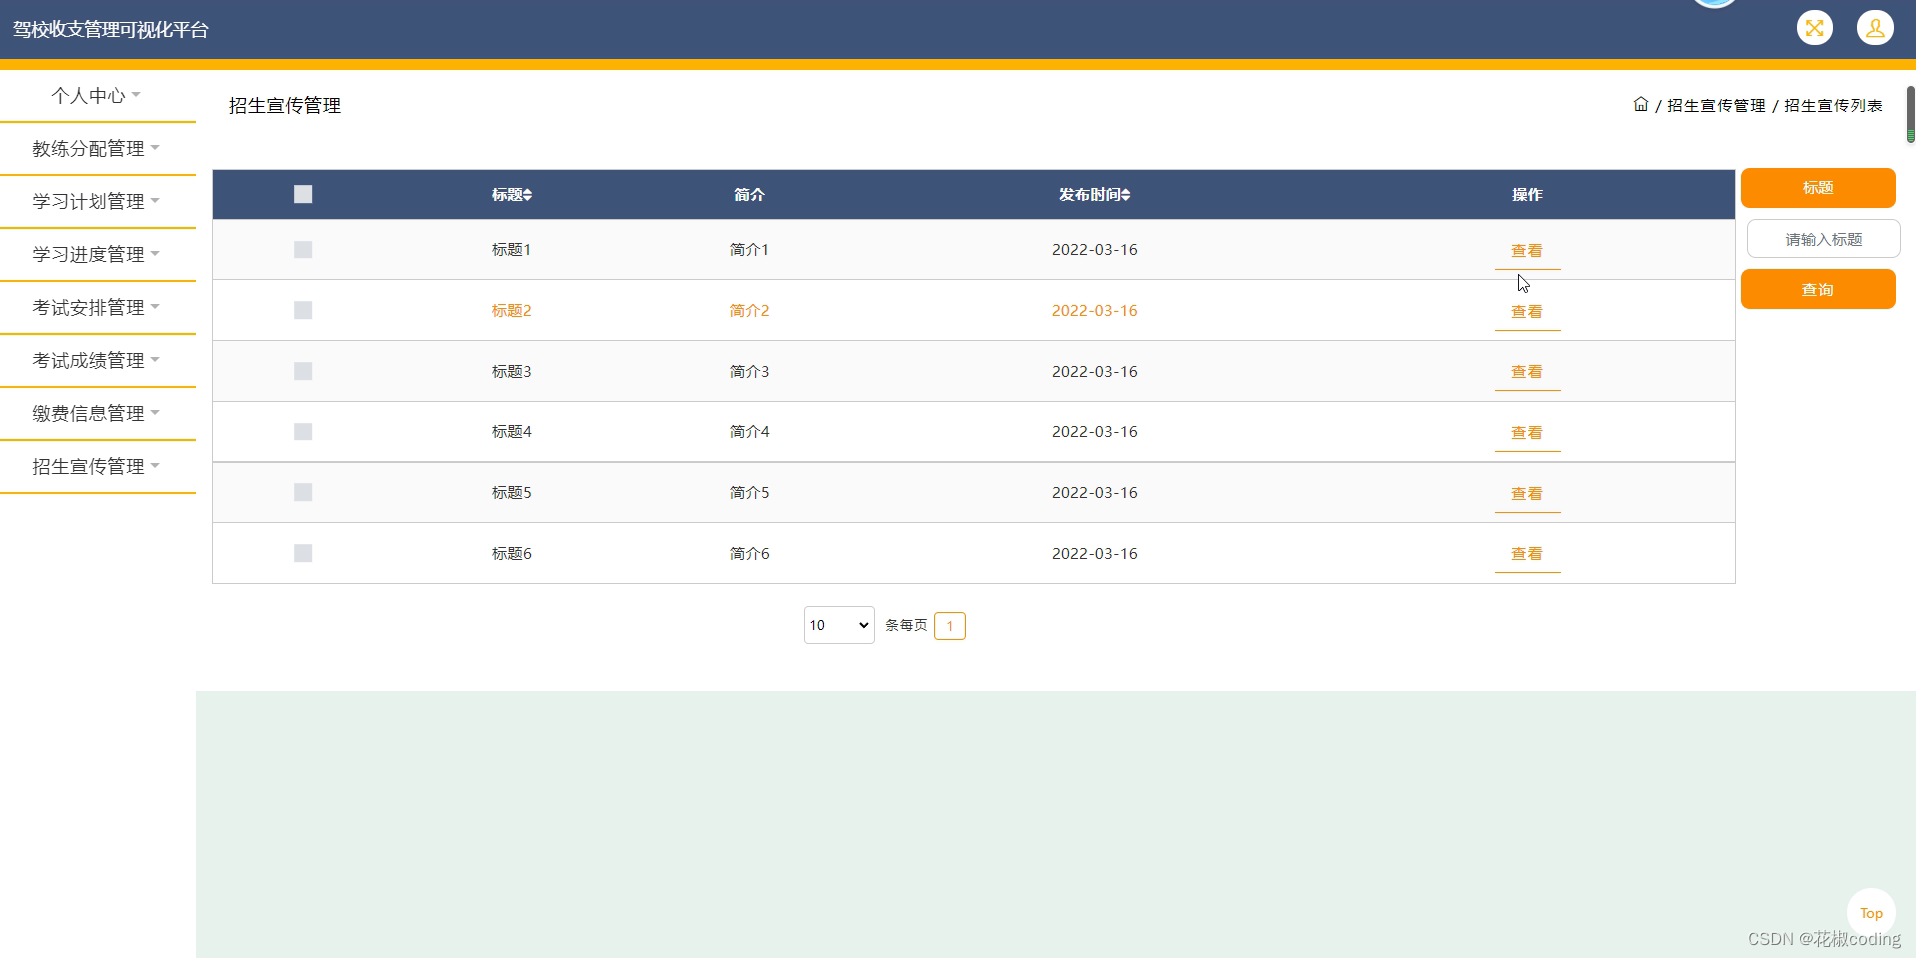Open the 10 per page dropdown
1916x958 pixels.
[x=839, y=625]
